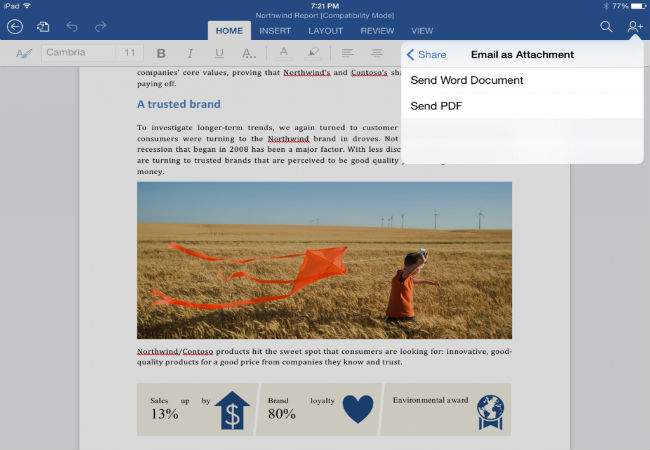Viewport: 650px width, 450px height.
Task: Open the Cambria font name dropdown
Action: click(78, 53)
